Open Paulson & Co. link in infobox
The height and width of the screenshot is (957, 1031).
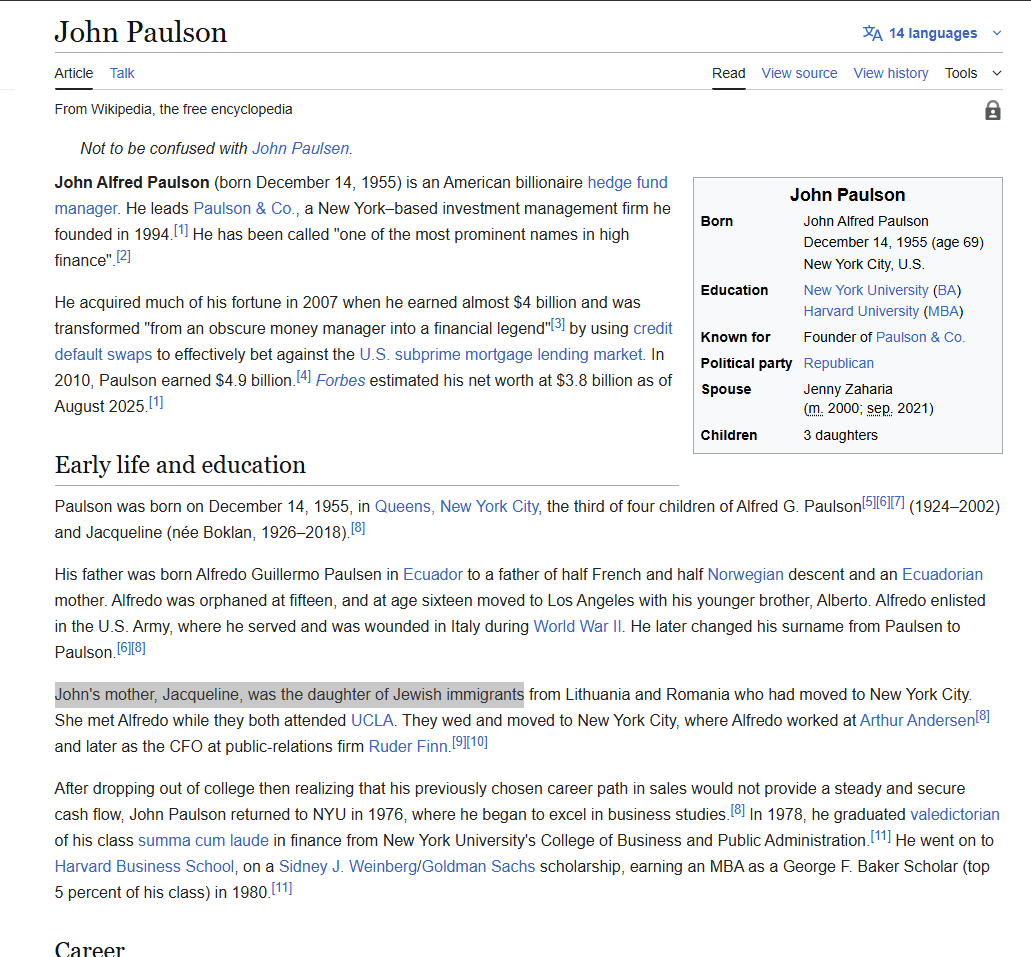pos(920,337)
